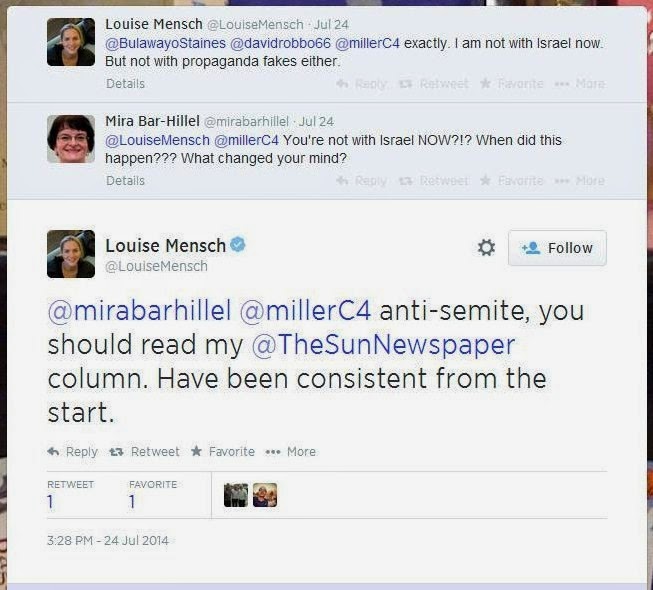Retweet the main tweet

(x=145, y=452)
